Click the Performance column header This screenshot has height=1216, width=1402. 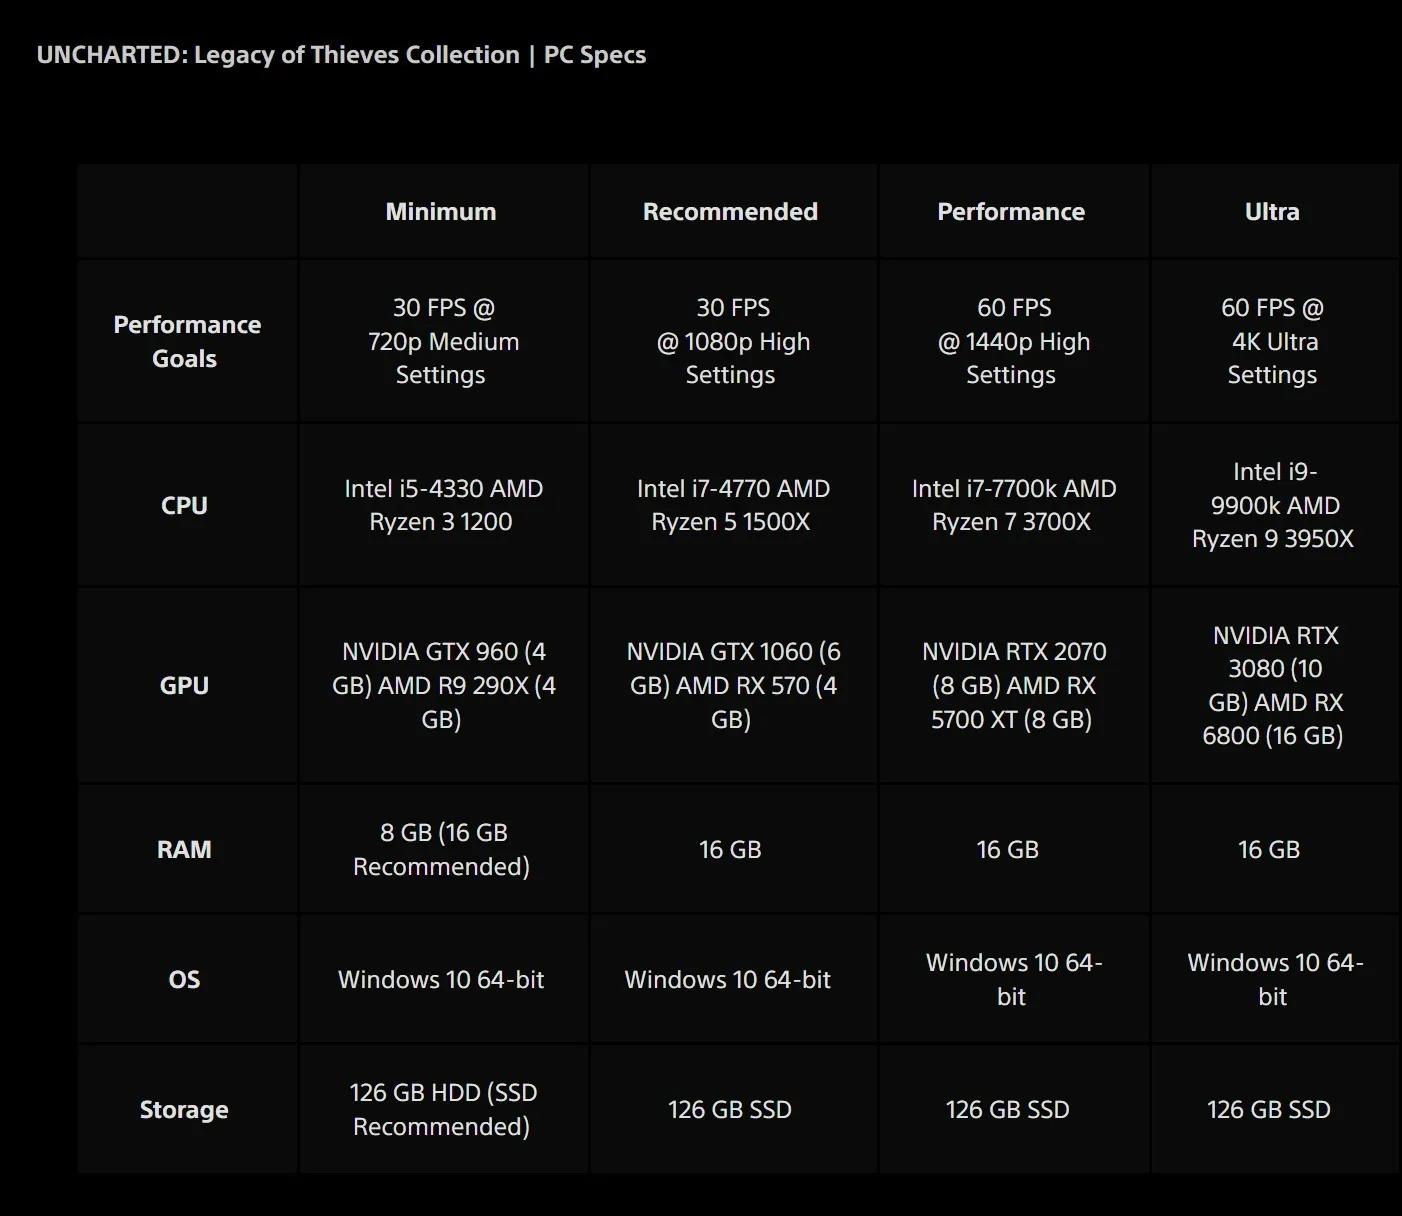(x=1010, y=212)
